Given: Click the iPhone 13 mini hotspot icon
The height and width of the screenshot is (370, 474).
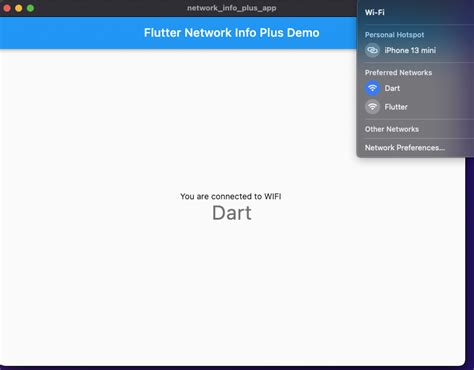Looking at the screenshot, I should tap(372, 50).
